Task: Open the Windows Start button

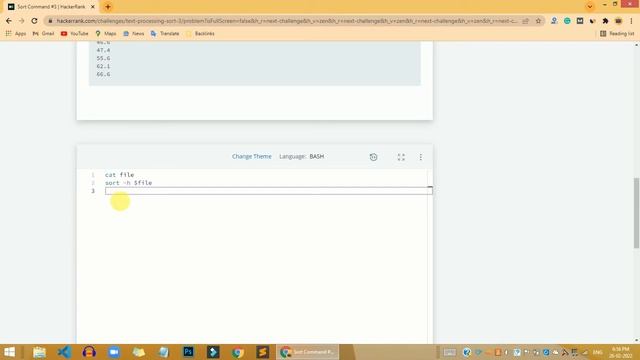Action: [9, 352]
